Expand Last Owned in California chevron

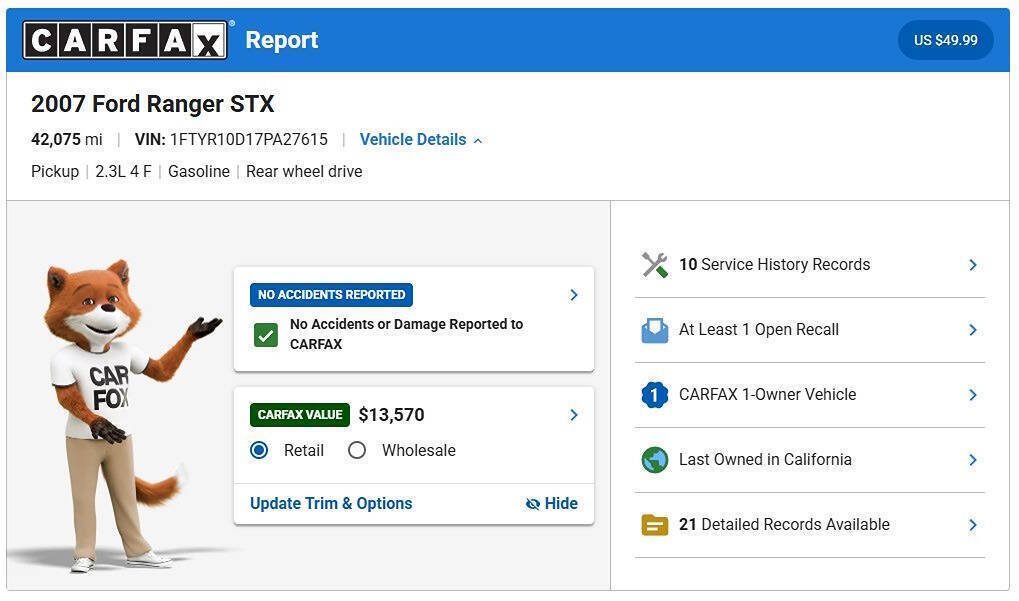[973, 460]
